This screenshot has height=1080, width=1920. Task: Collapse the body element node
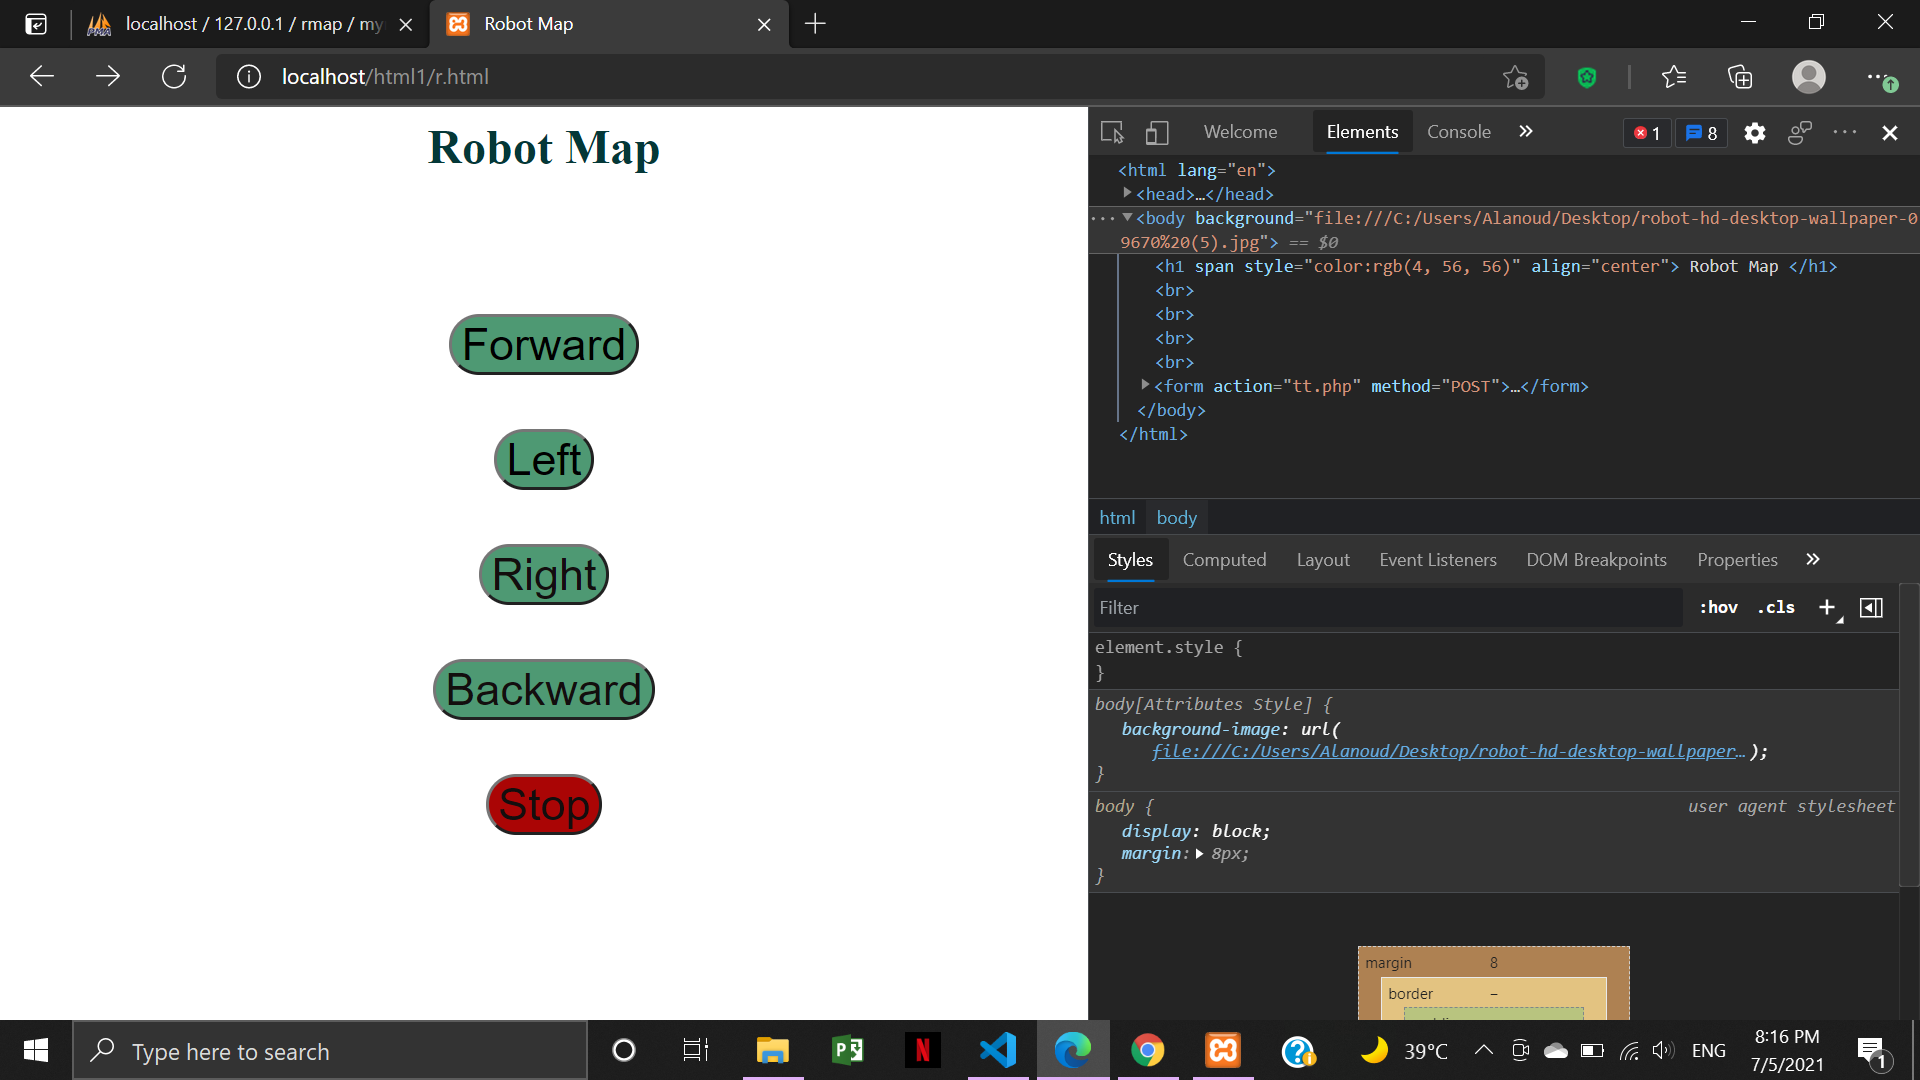click(x=1127, y=217)
